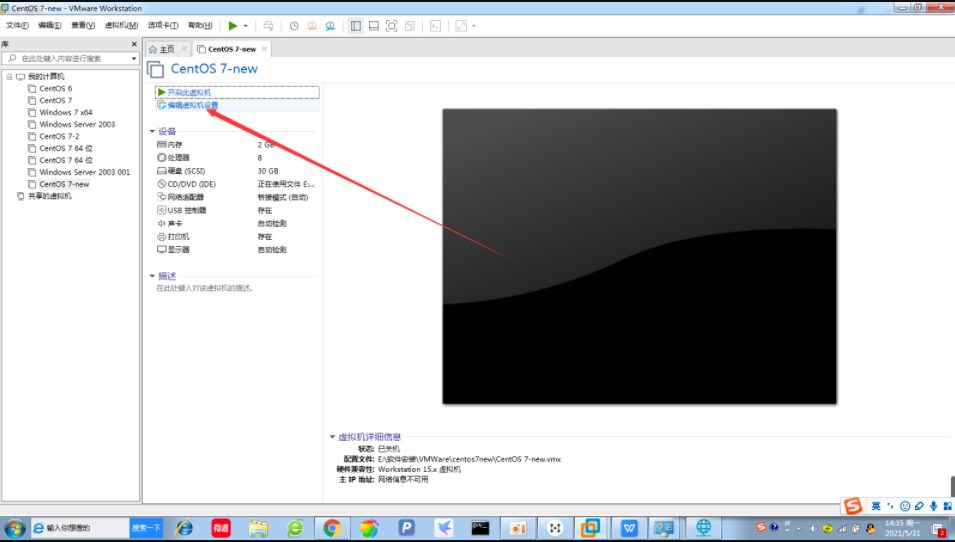
Task: Click the take snapshot toolbar icon
Action: point(294,26)
